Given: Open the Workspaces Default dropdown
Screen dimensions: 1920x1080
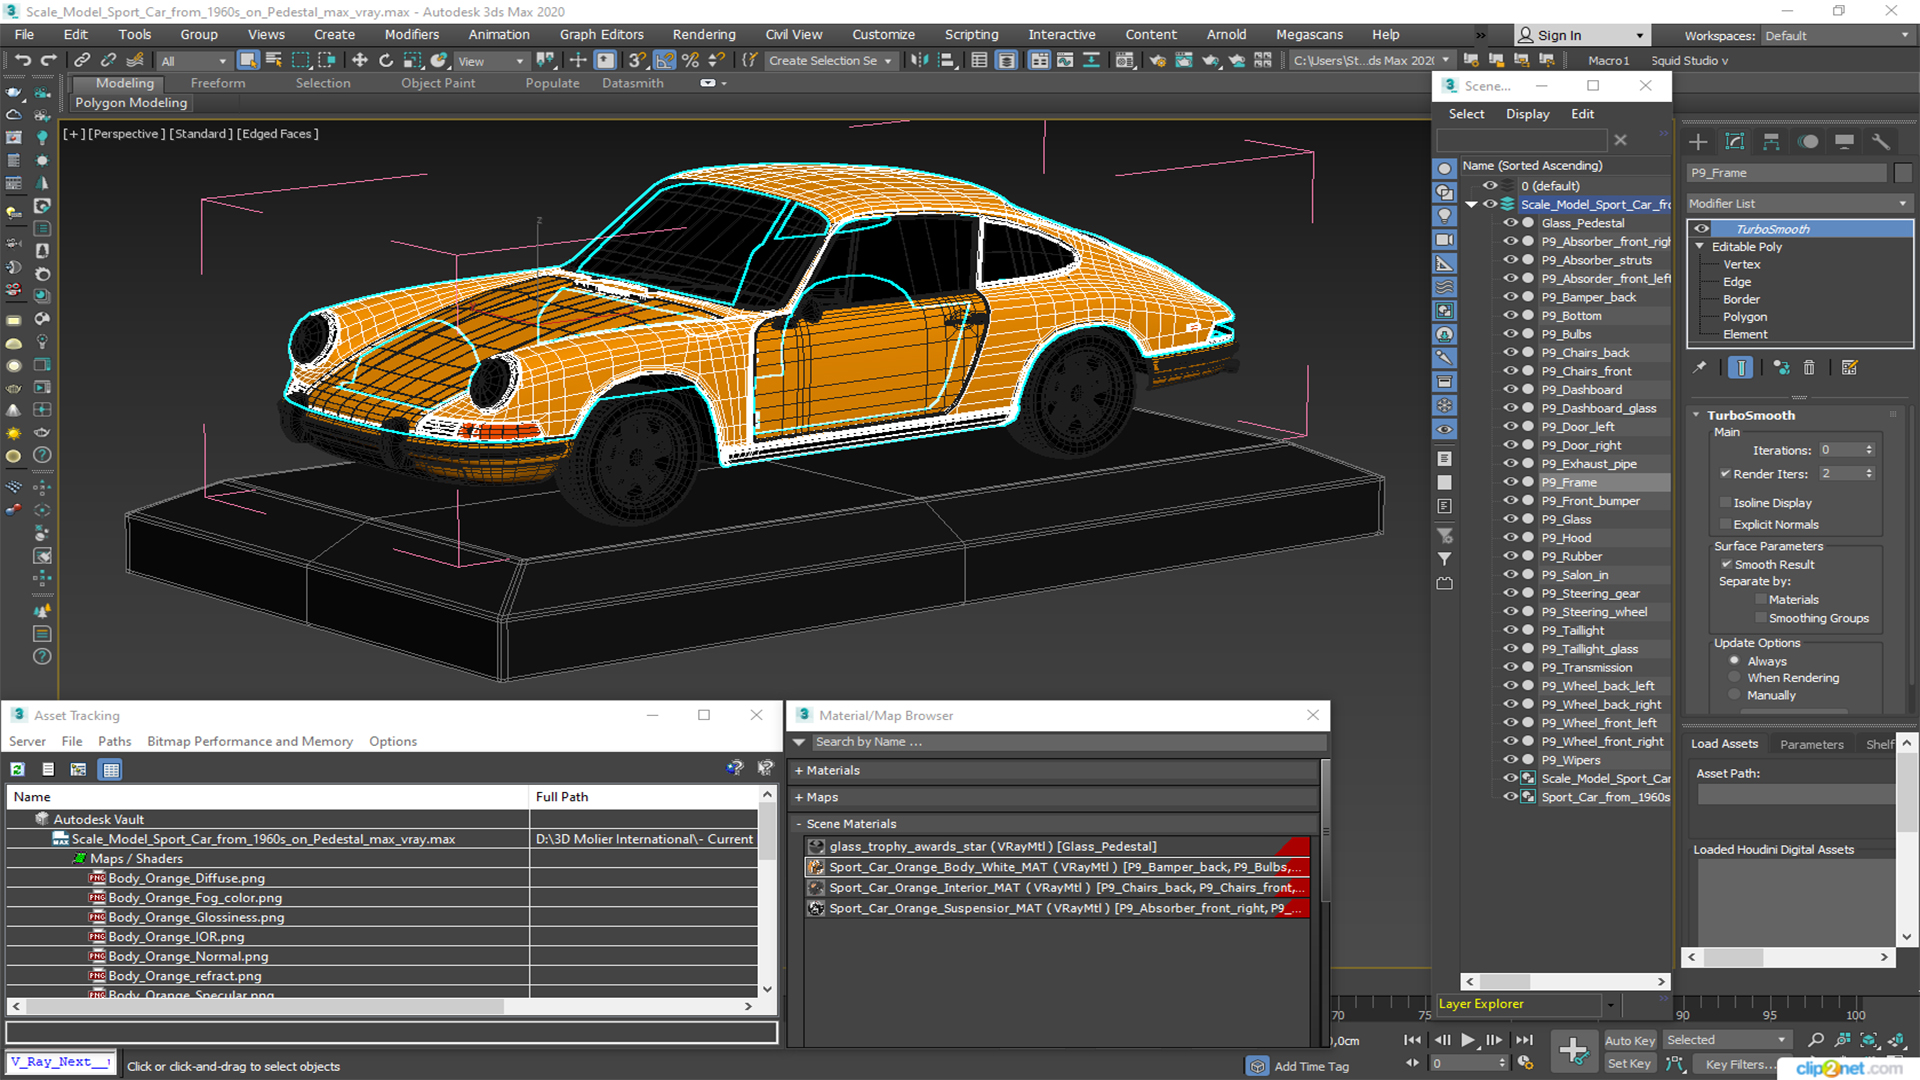Looking at the screenshot, I should coord(1836,36).
